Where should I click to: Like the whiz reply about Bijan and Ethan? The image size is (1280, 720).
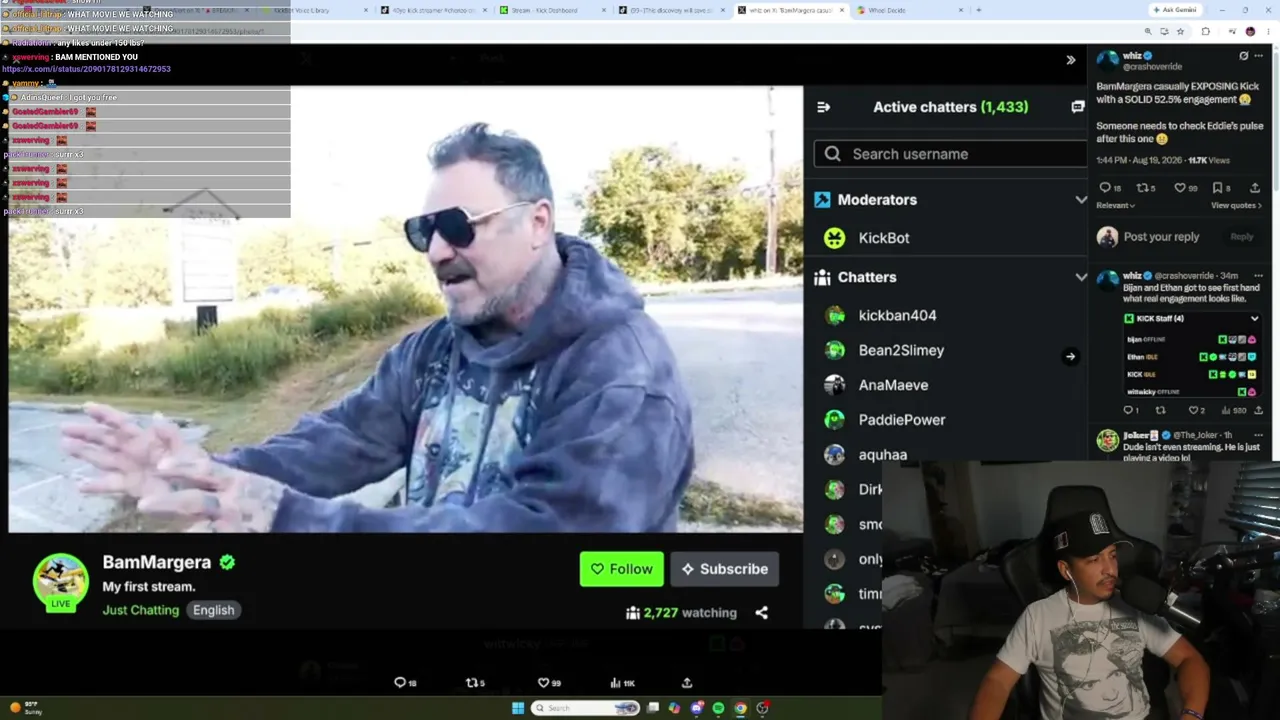[1192, 410]
